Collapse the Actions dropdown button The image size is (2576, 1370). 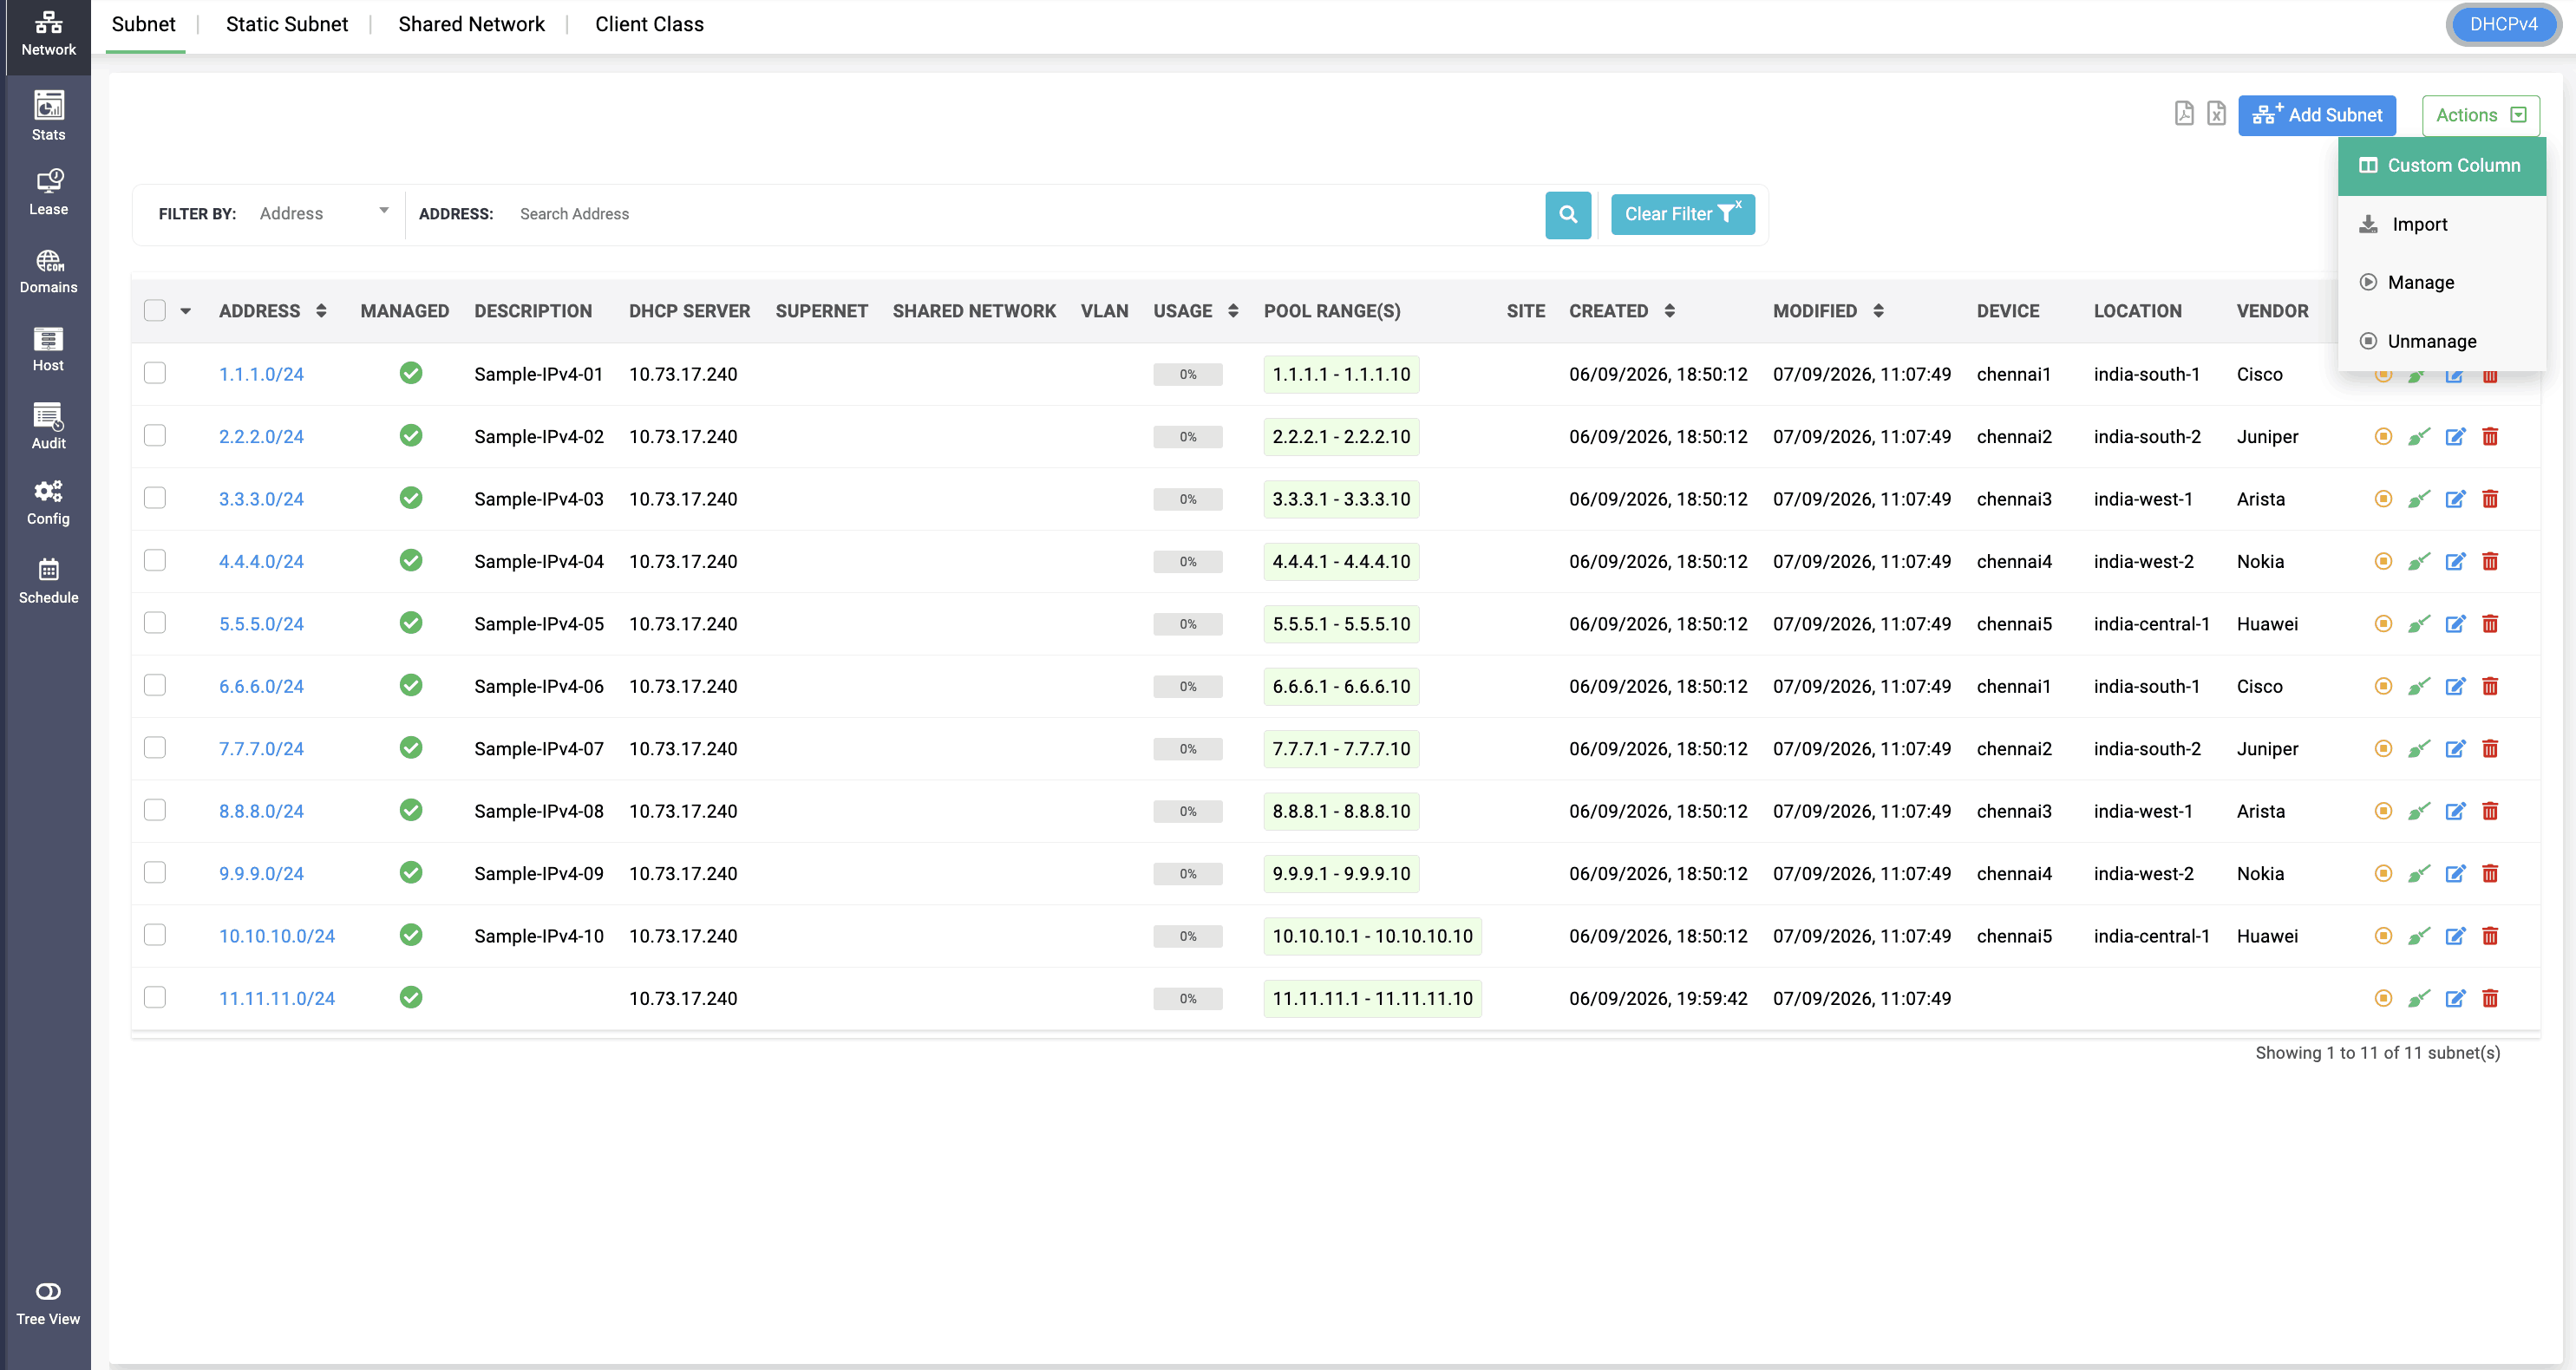pyautogui.click(x=2480, y=115)
